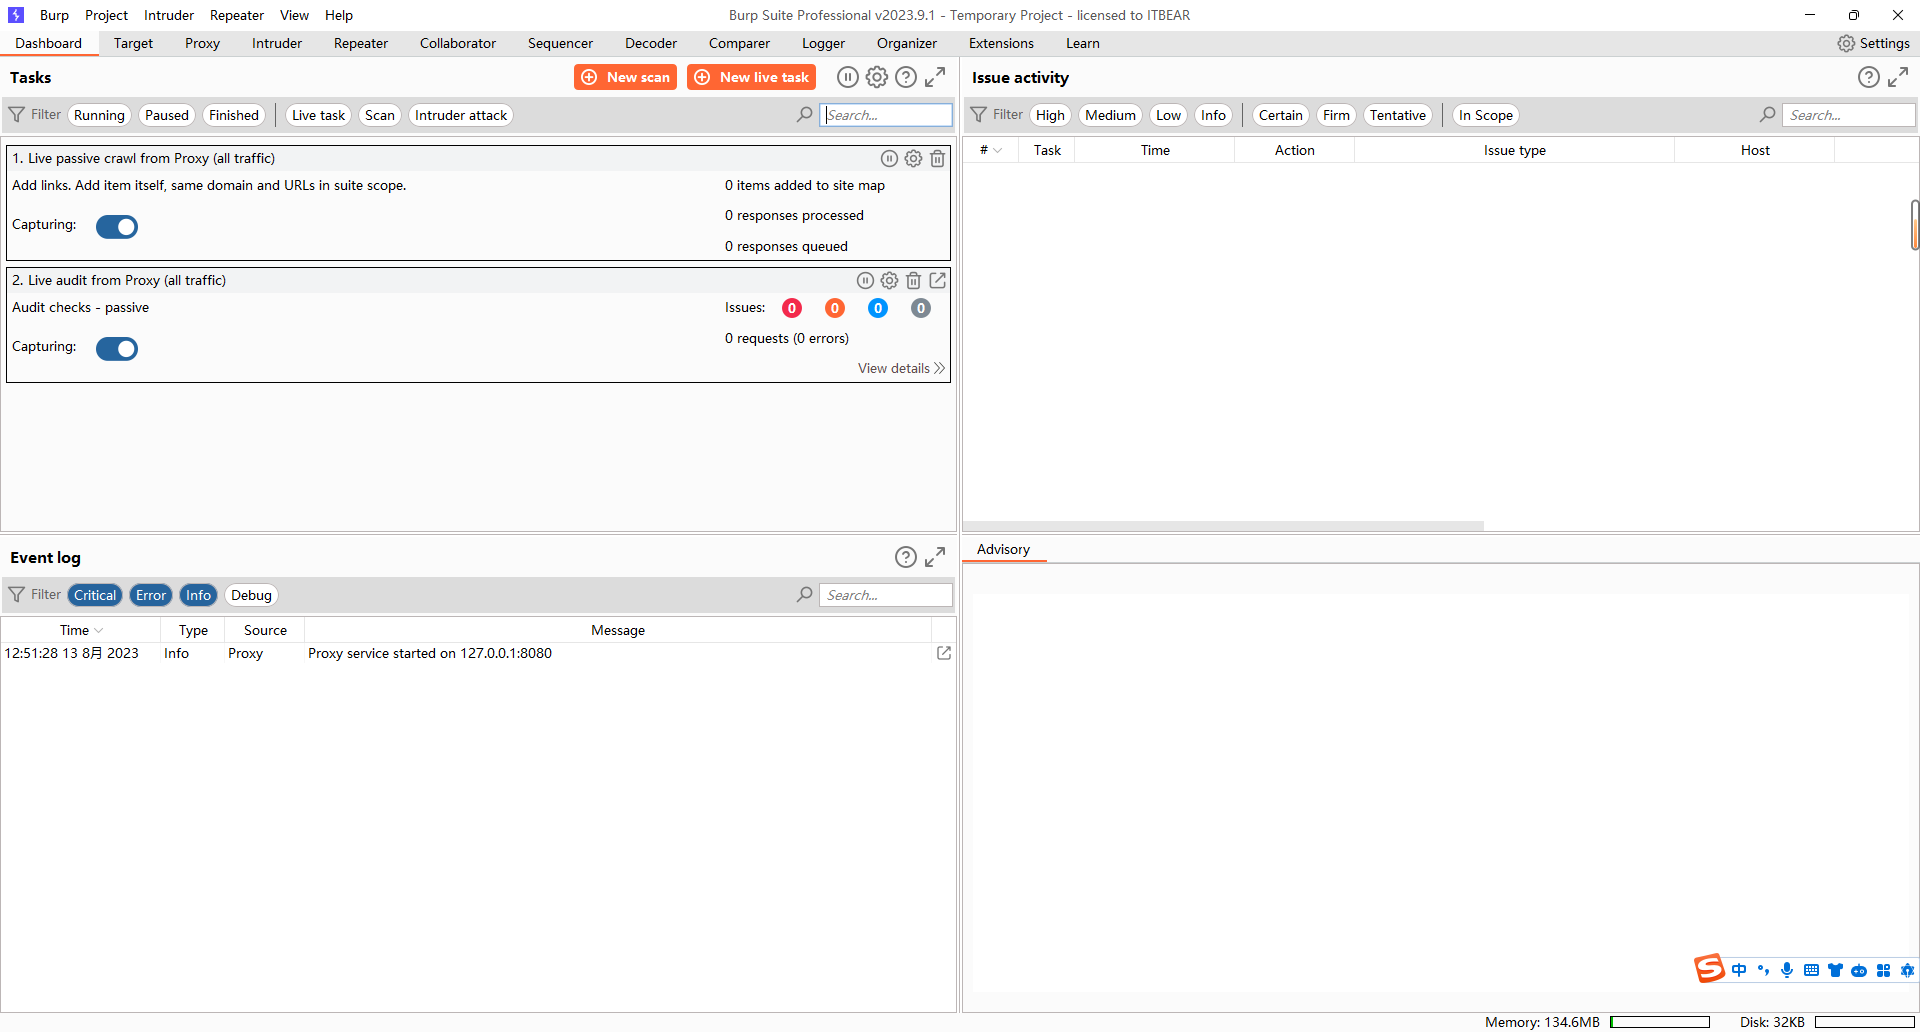This screenshot has width=1920, height=1032.
Task: Switch to the Decoder tab
Action: point(651,43)
